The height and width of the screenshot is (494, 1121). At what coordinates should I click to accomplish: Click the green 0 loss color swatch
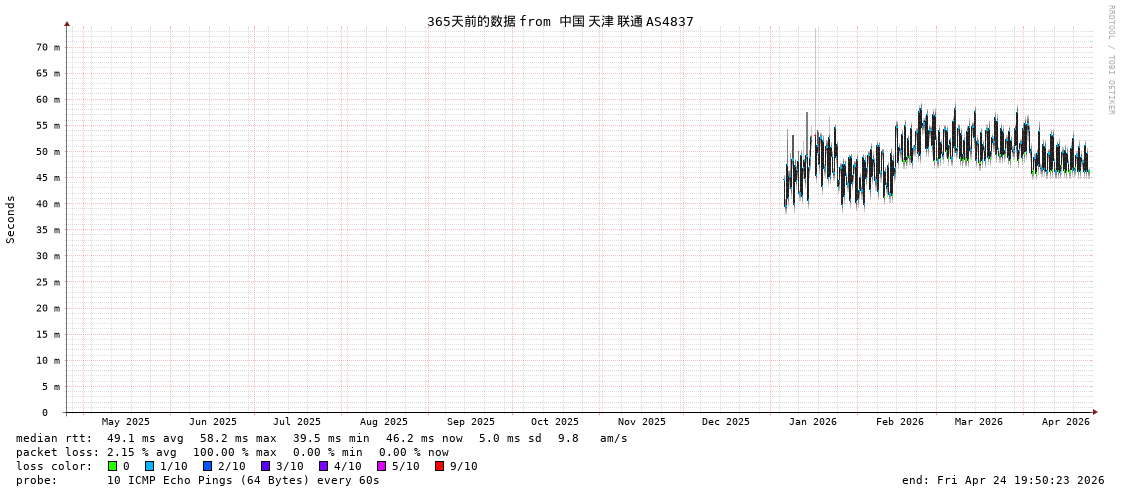tap(113, 466)
